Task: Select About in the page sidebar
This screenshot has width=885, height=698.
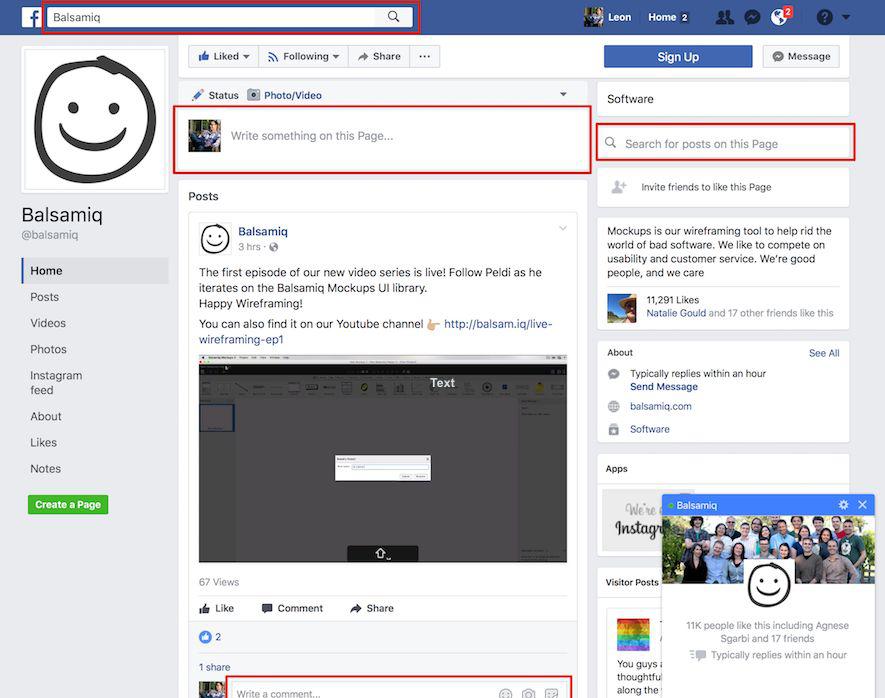Action: (x=46, y=416)
